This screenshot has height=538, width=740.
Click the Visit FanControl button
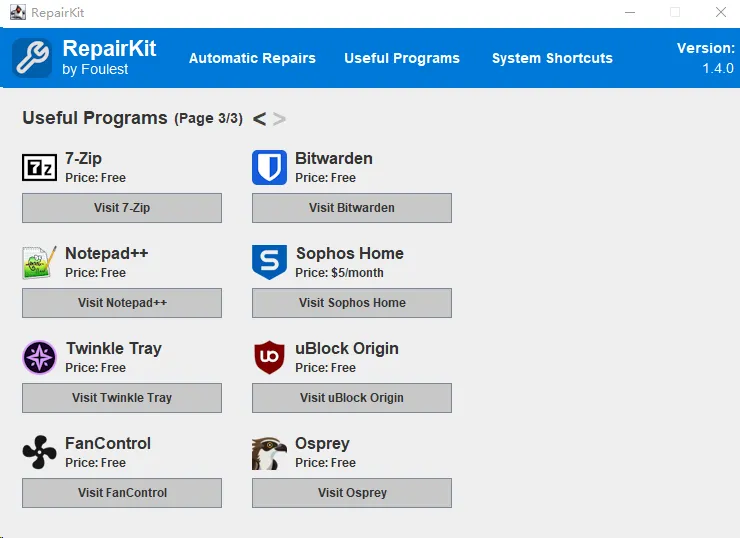click(x=122, y=493)
